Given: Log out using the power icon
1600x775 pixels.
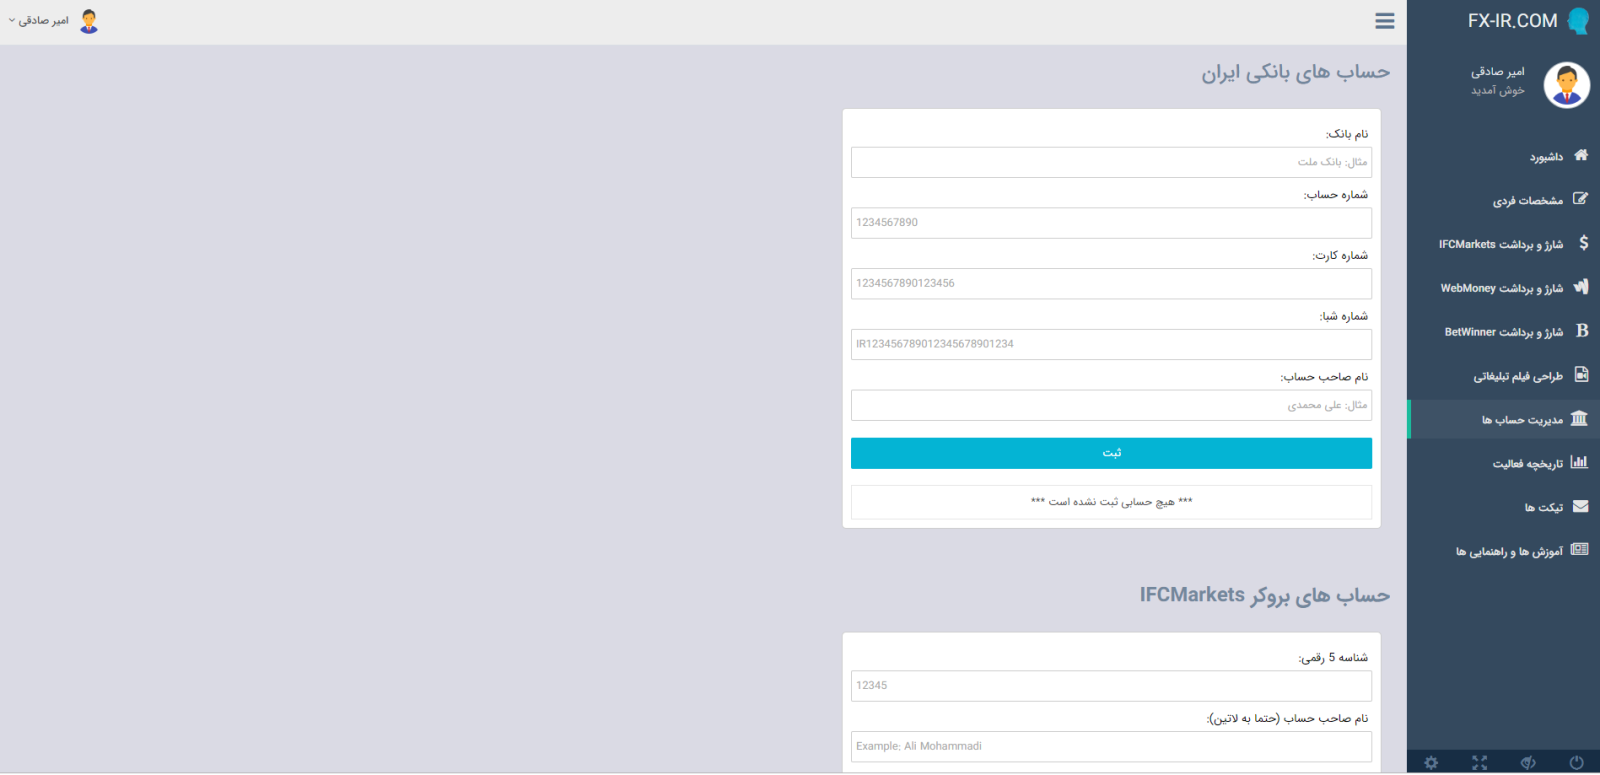Looking at the screenshot, I should pos(1576,763).
